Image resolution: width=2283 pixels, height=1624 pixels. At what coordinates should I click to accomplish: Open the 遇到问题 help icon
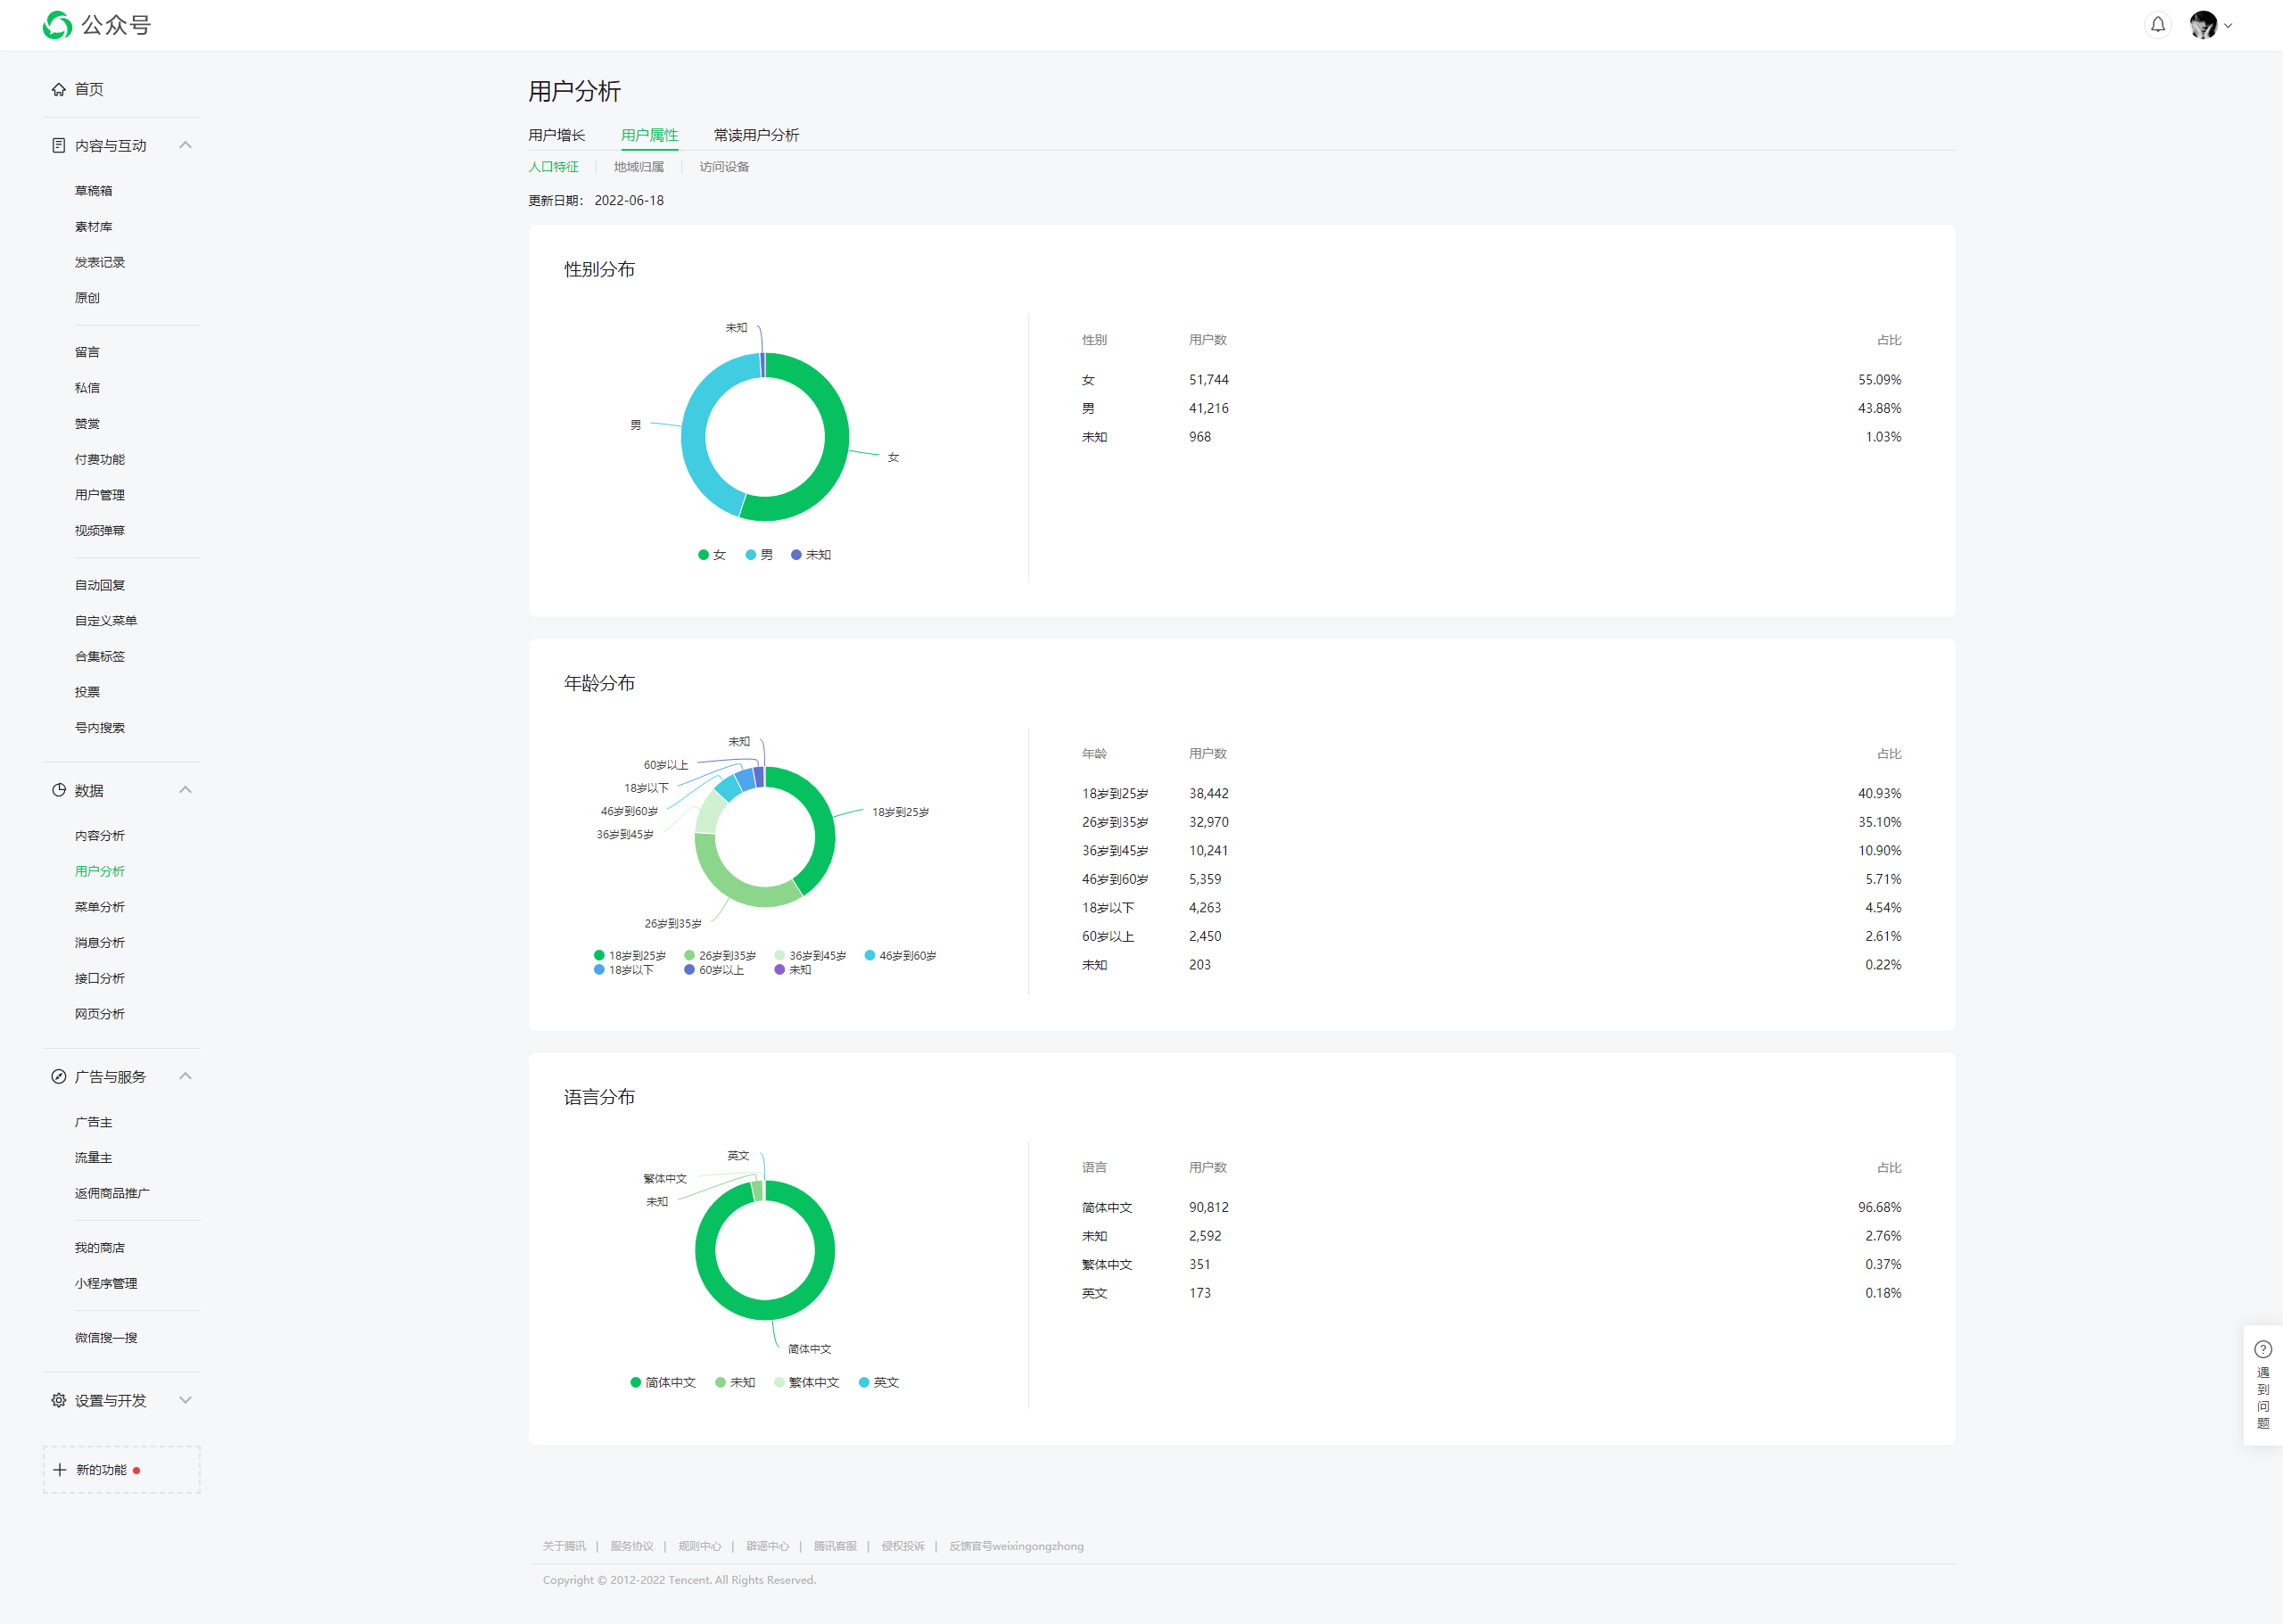(x=2263, y=1349)
